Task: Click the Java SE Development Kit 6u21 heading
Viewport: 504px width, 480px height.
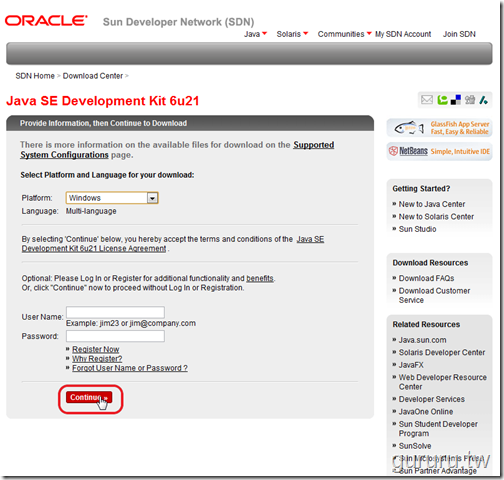Action: coord(103,101)
